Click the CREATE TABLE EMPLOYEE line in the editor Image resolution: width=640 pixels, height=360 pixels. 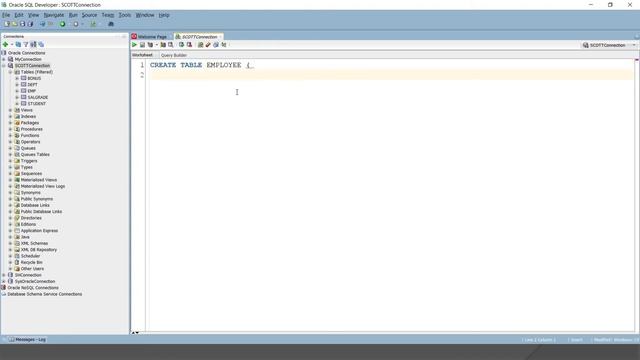point(202,65)
